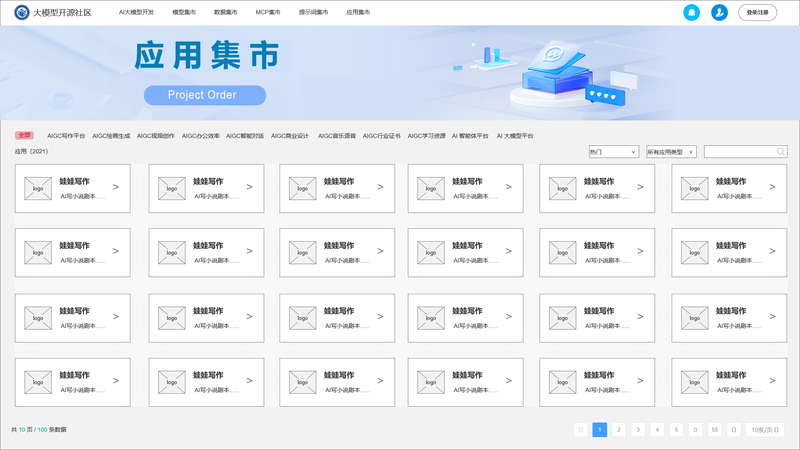Click the arrow on the first app card
800x450 pixels.
tap(115, 187)
